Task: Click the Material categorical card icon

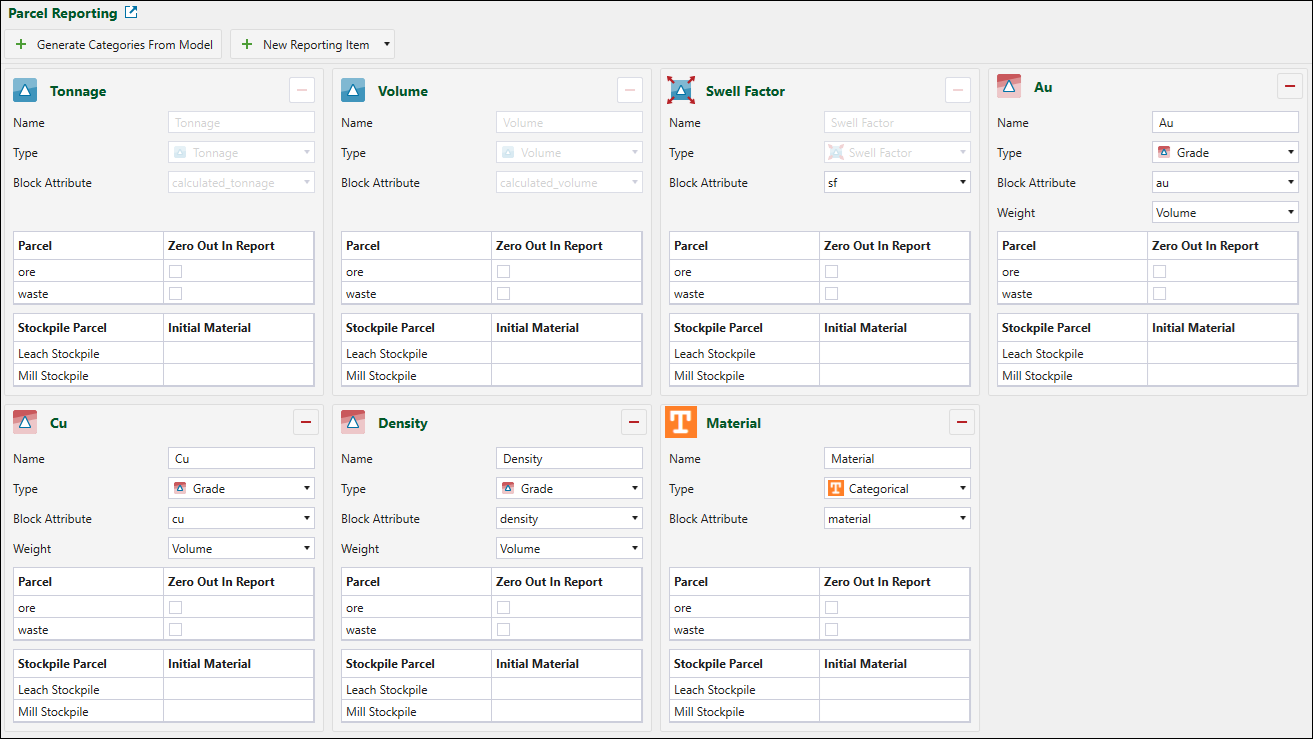Action: [681, 422]
